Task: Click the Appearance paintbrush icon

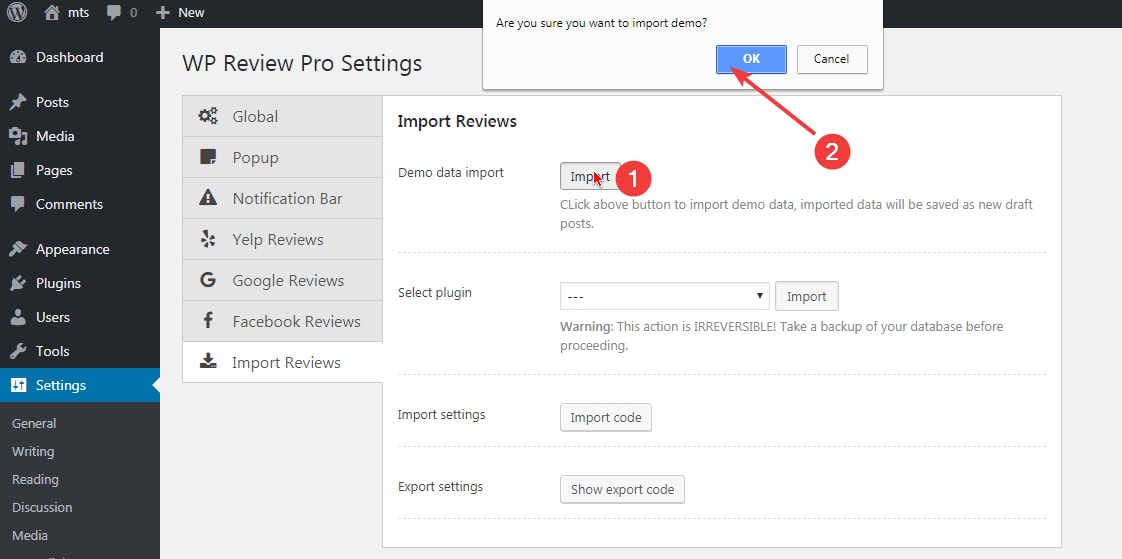Action: pyautogui.click(x=19, y=249)
